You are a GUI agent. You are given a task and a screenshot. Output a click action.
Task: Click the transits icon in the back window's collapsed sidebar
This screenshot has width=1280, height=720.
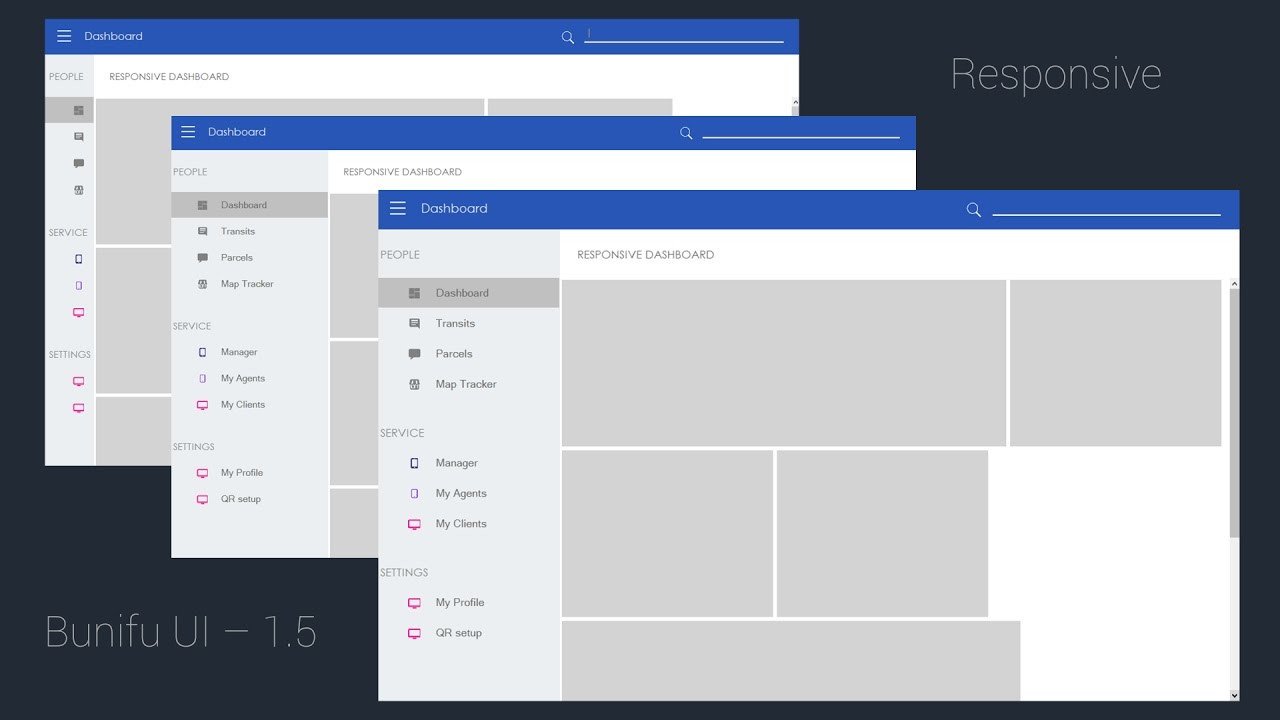coord(79,137)
